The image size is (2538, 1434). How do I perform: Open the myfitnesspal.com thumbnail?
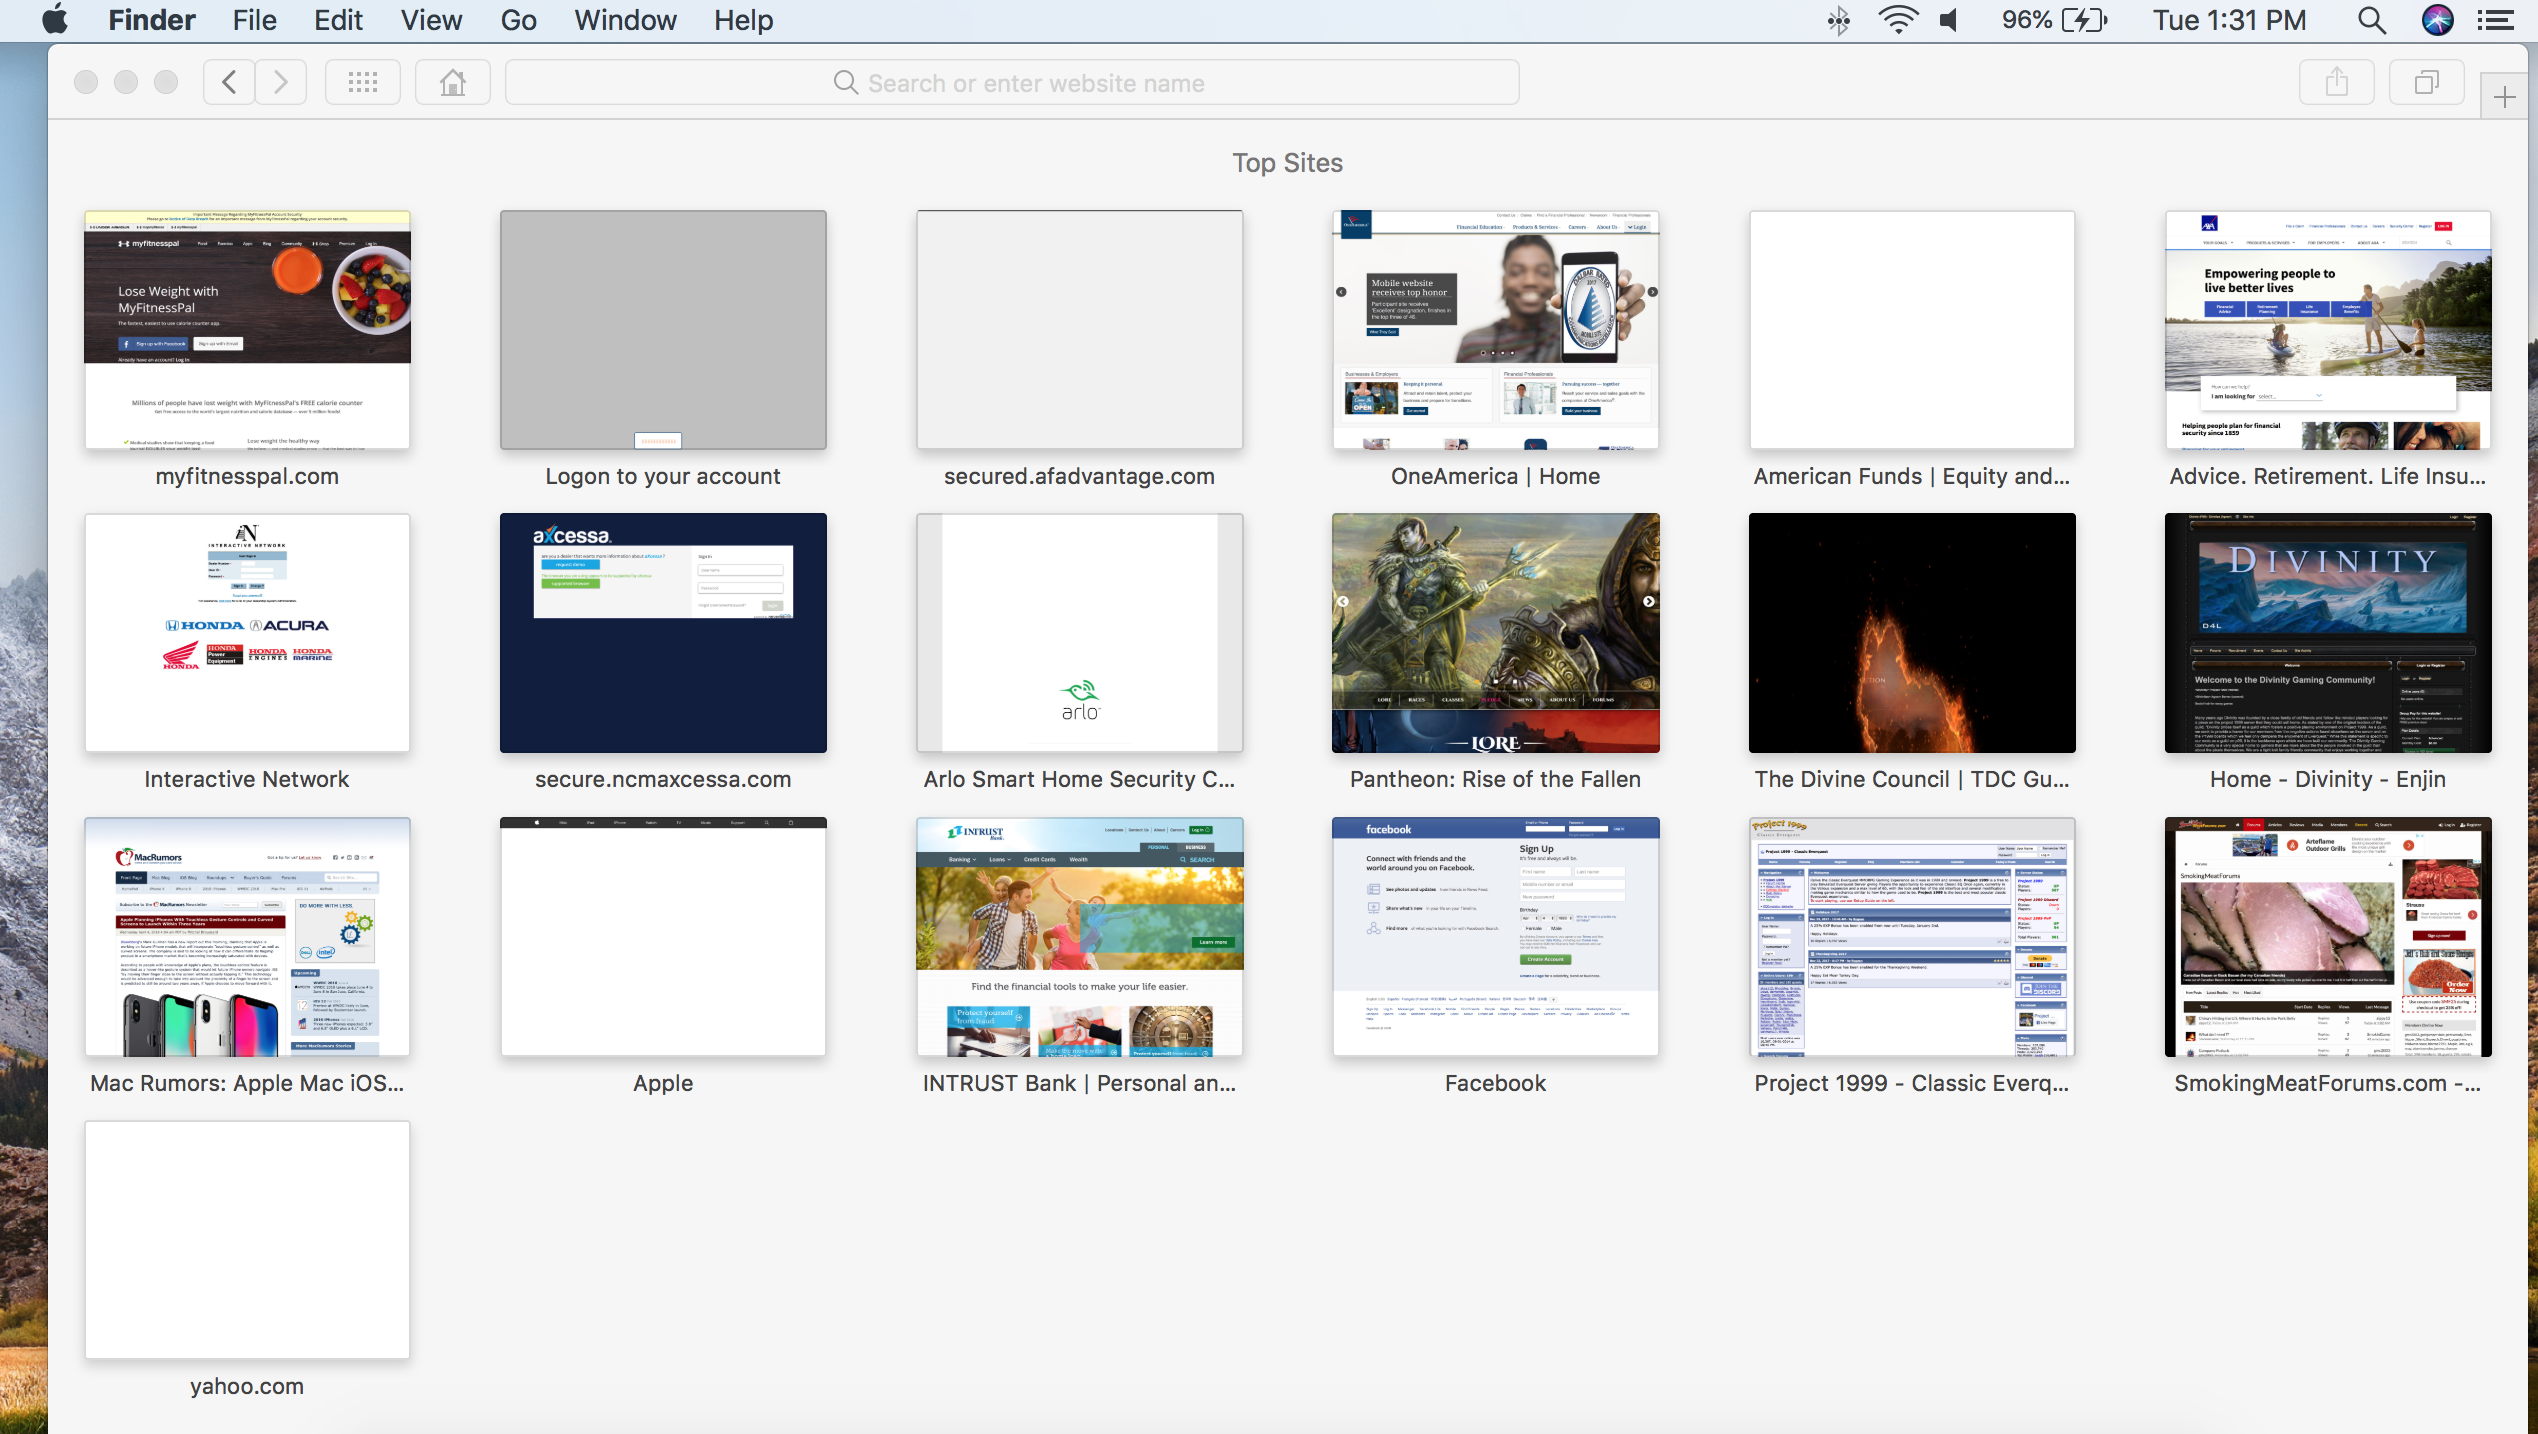(x=247, y=330)
